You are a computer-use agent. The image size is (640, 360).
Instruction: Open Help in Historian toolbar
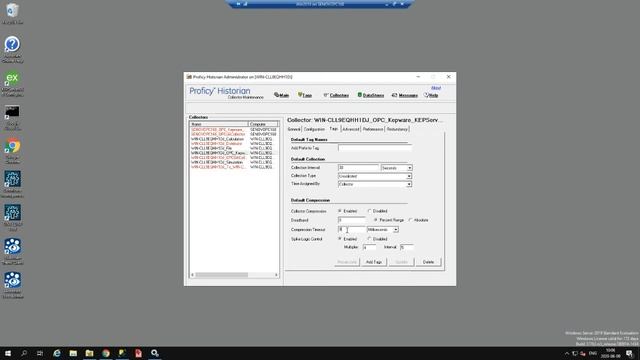(x=431, y=95)
